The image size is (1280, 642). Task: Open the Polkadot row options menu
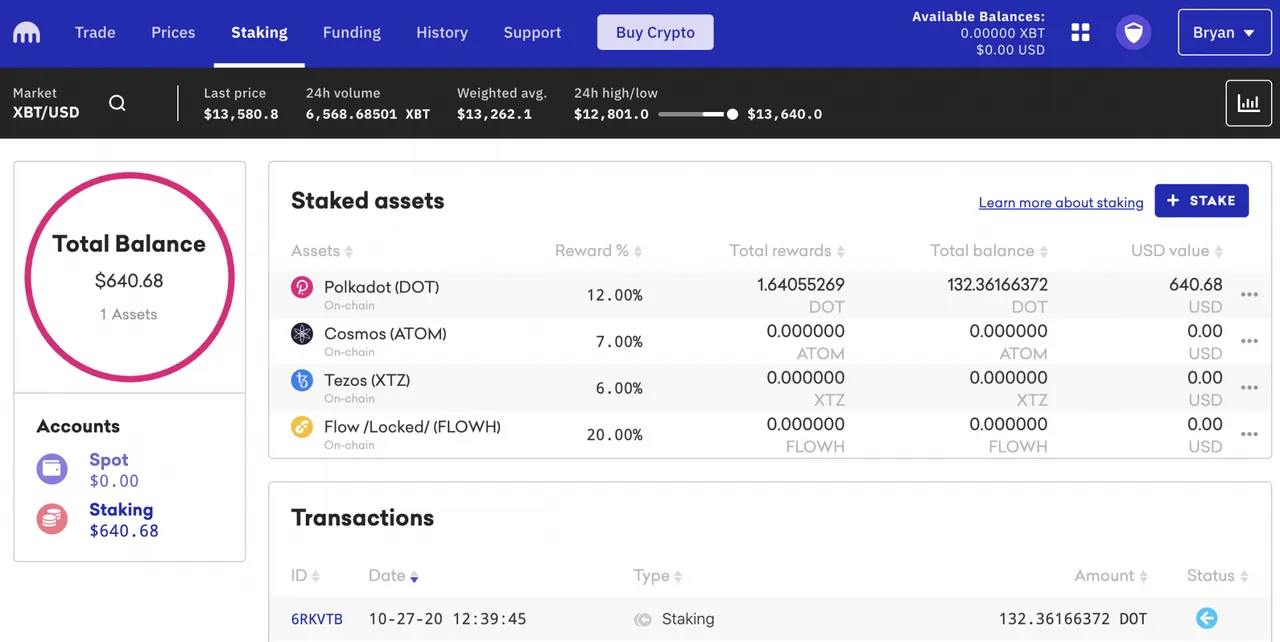[x=1248, y=295]
